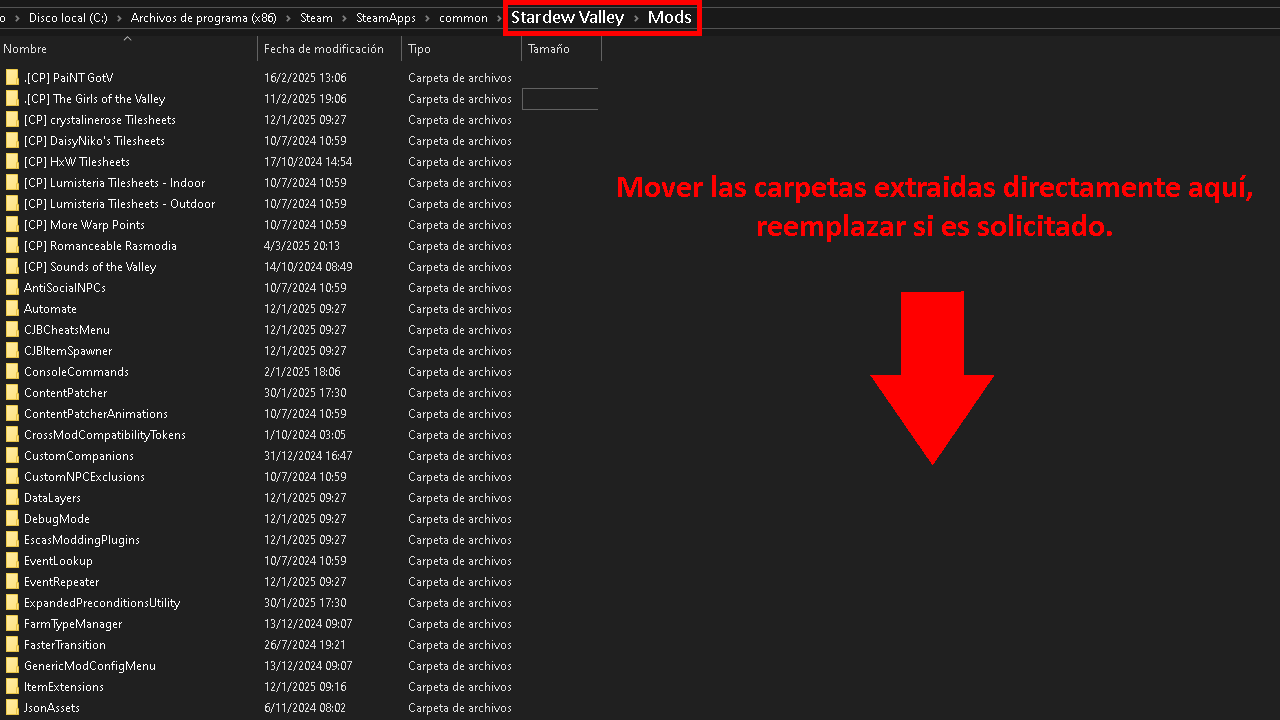
Task: Click folder icon of DataLayers
Action: 12,498
